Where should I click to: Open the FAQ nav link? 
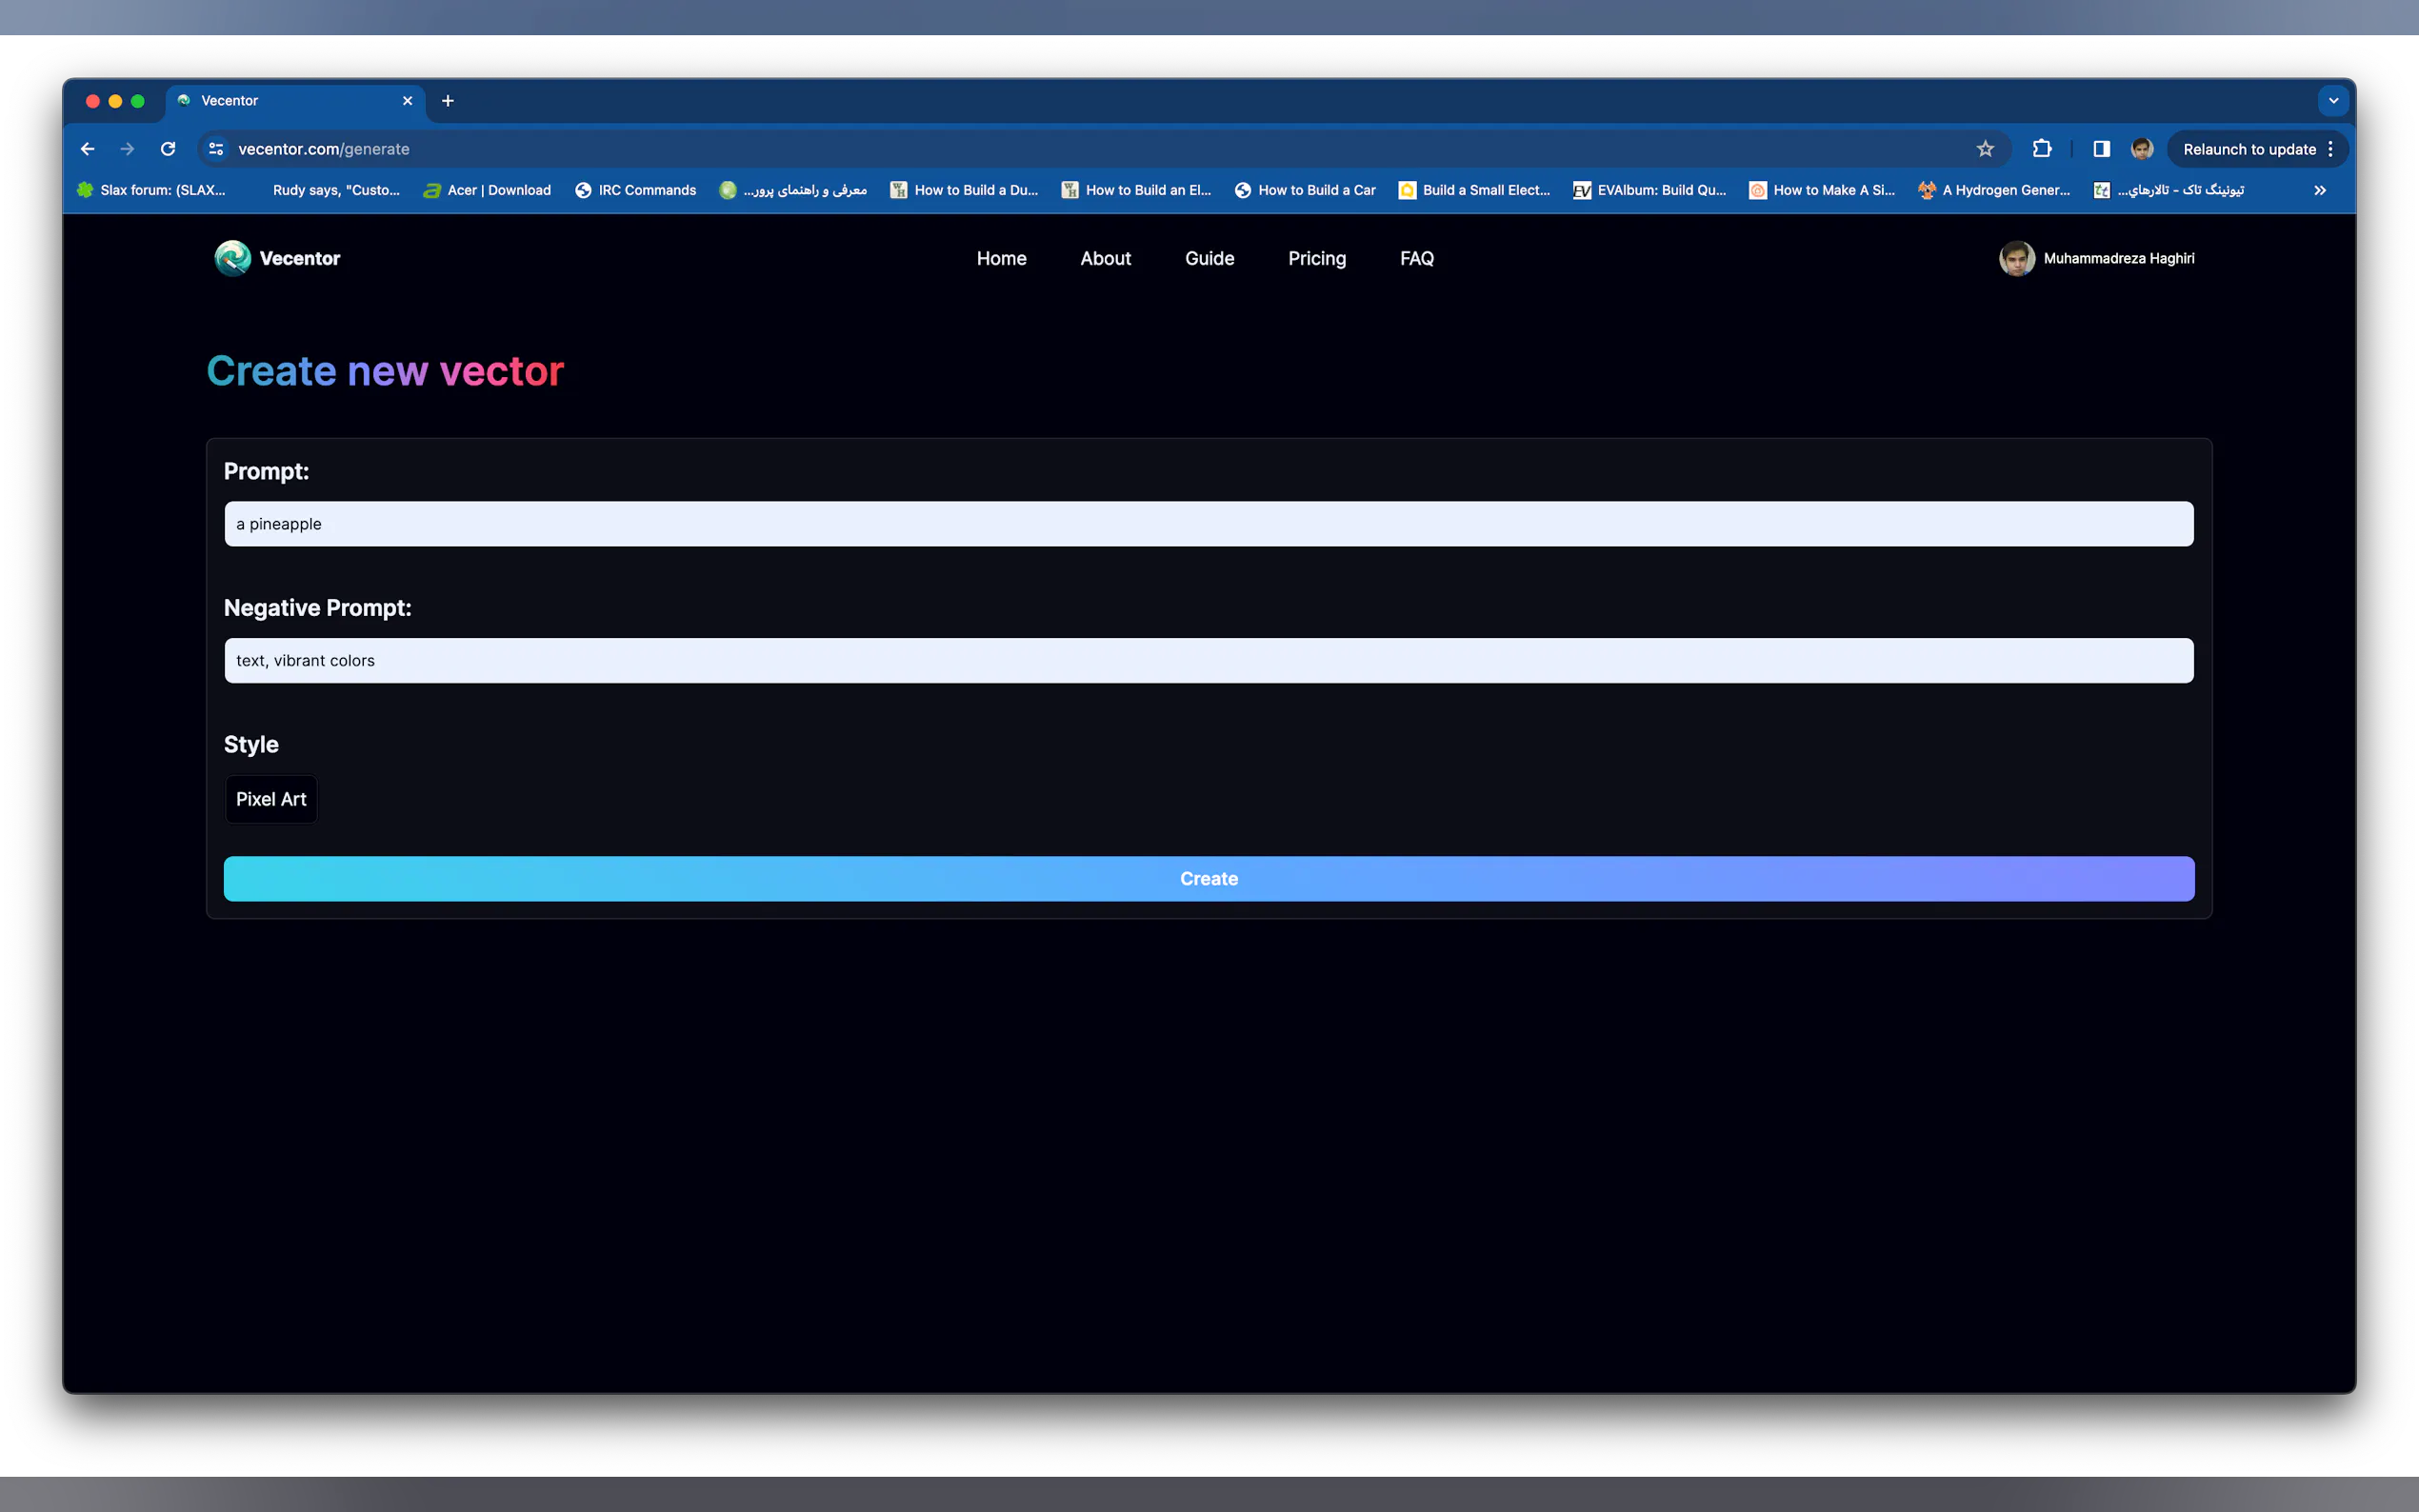pos(1416,258)
